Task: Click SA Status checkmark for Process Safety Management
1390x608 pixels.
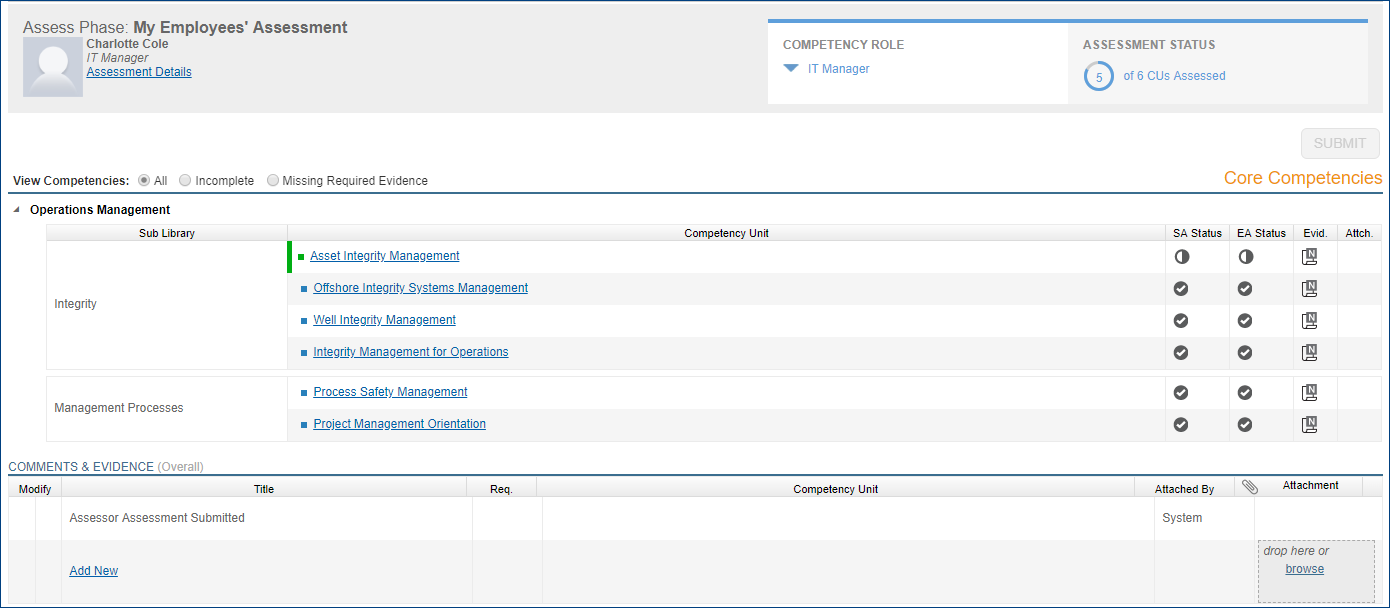Action: point(1181,393)
